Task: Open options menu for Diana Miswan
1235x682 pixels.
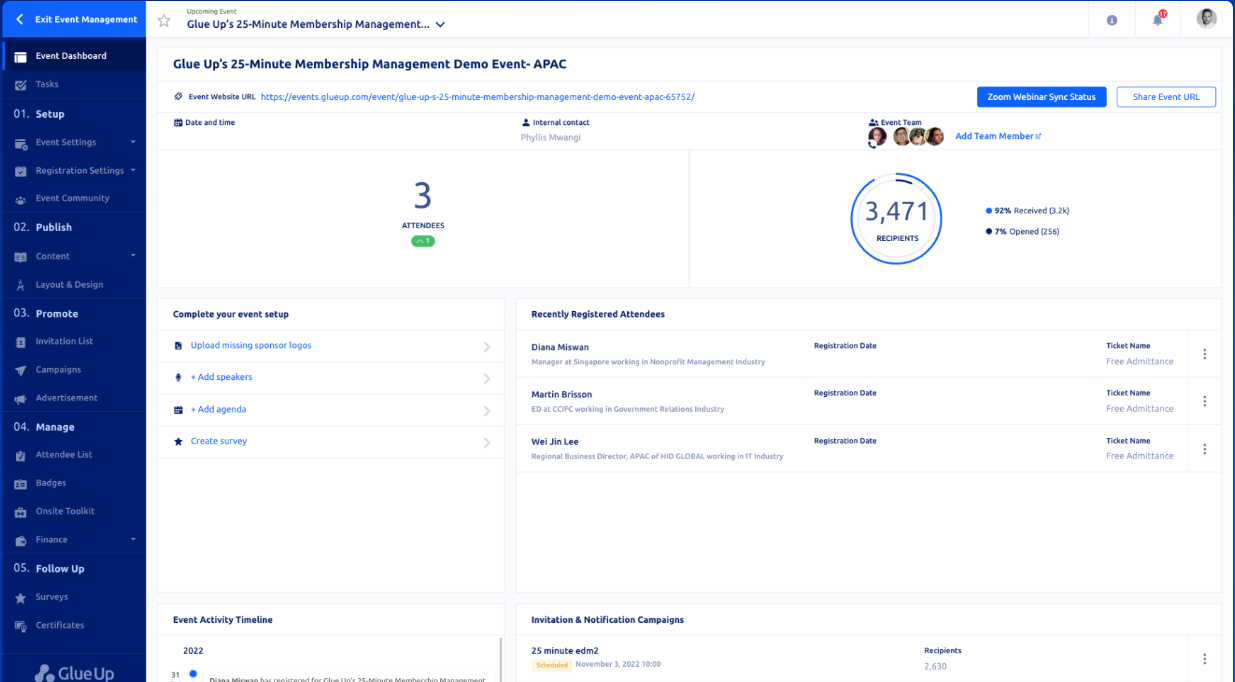Action: pos(1204,354)
